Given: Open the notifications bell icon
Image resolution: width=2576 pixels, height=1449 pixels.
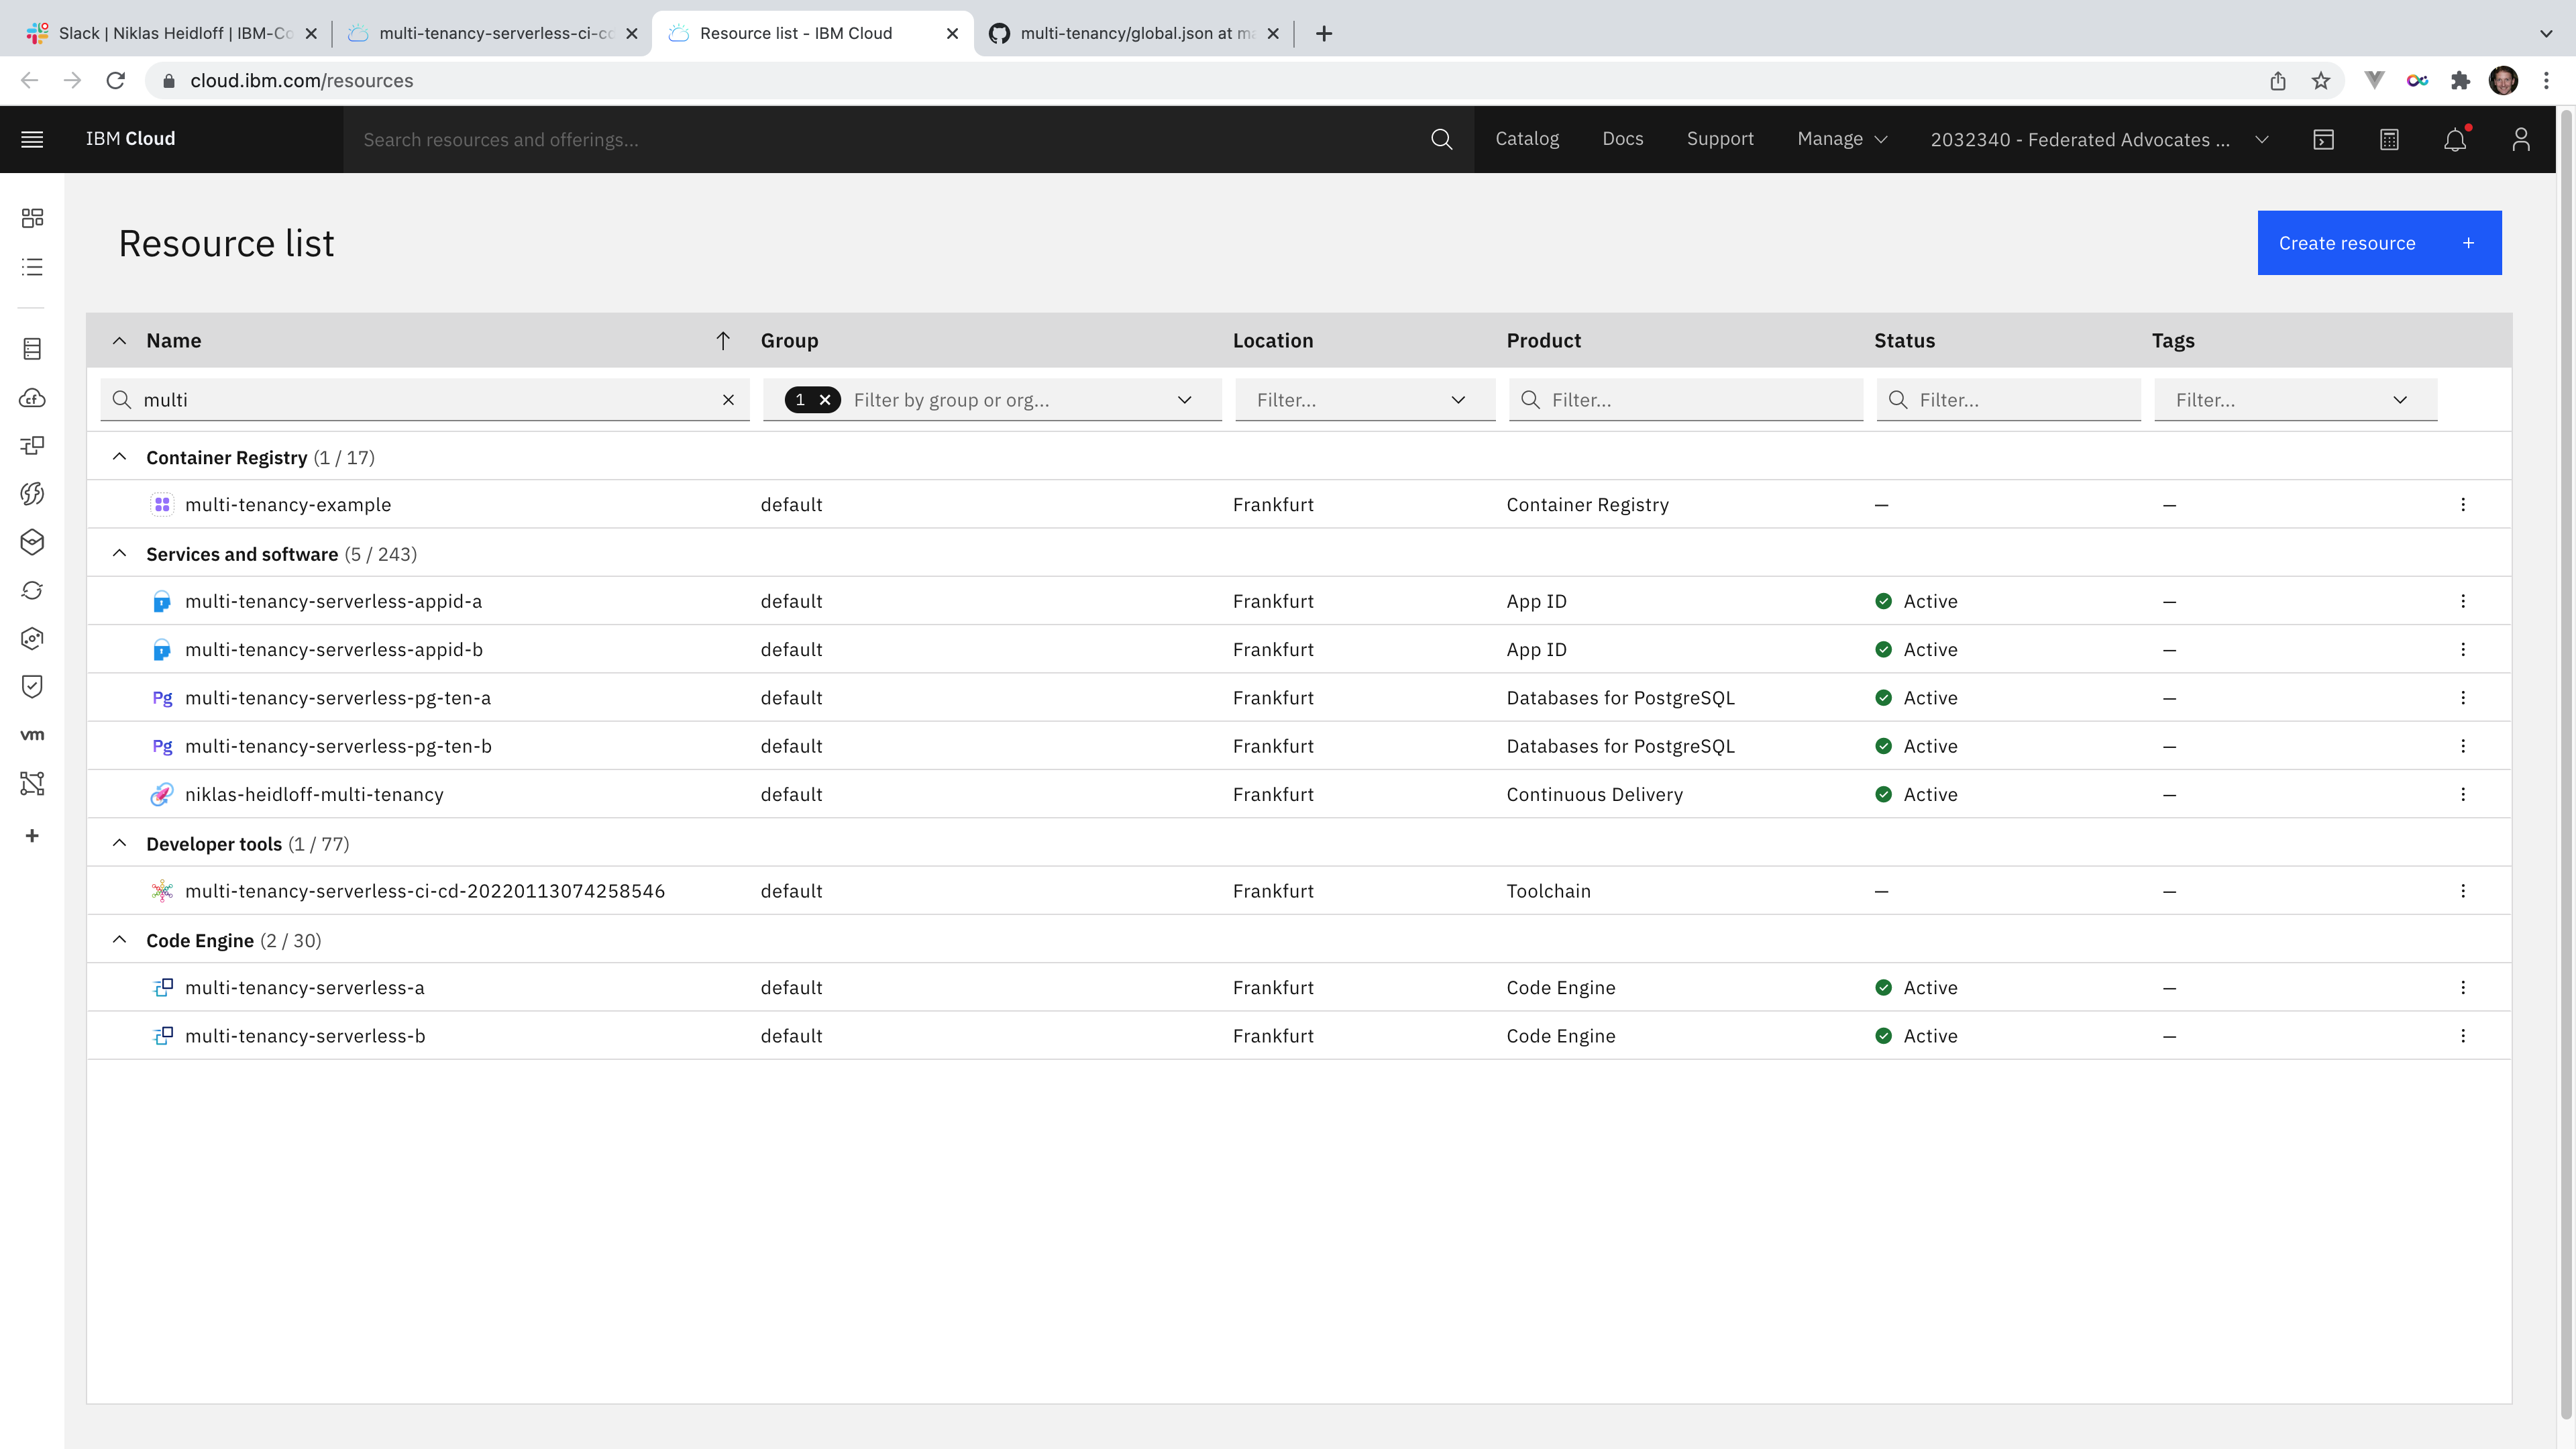Looking at the screenshot, I should [2455, 139].
